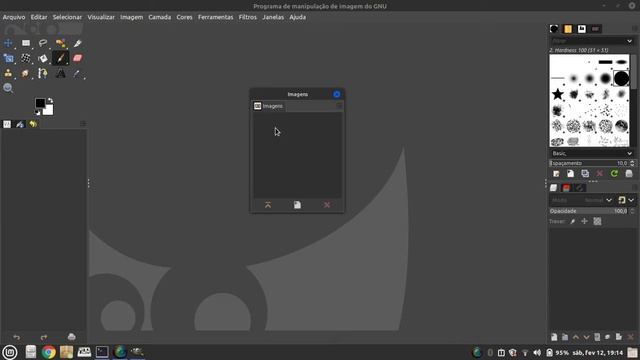Open the Ferramentas menu
This screenshot has height=360, width=640.
216,17
